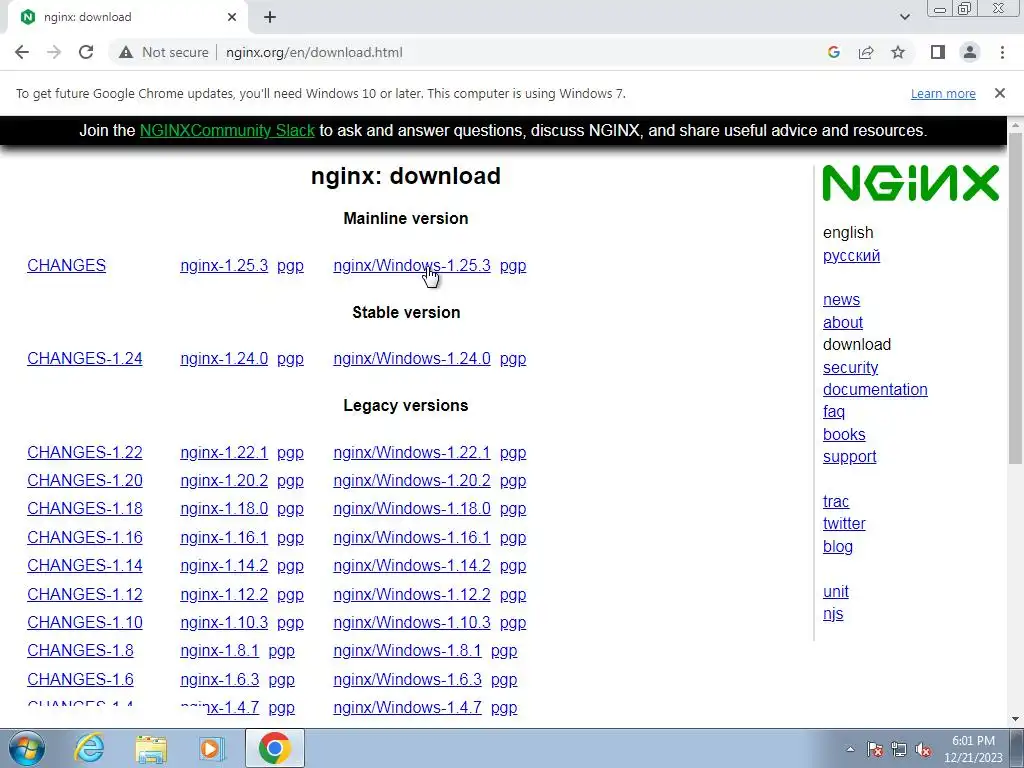The width and height of the screenshot is (1024, 768).
Task: Open Windows Explorer from taskbar
Action: point(151,748)
